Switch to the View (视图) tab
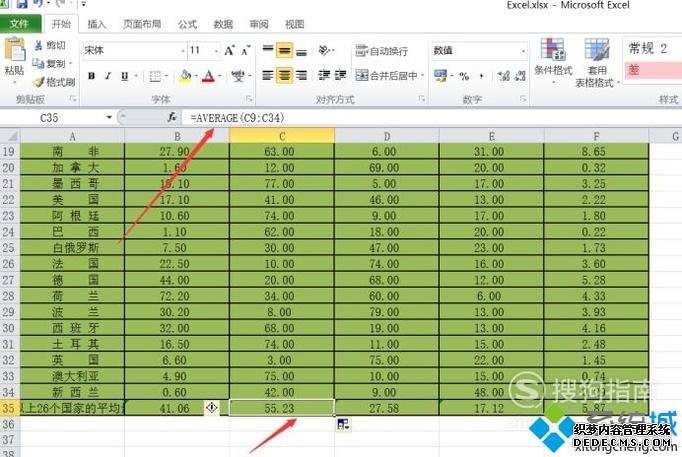Viewport: 682px width, 457px height. (294, 24)
